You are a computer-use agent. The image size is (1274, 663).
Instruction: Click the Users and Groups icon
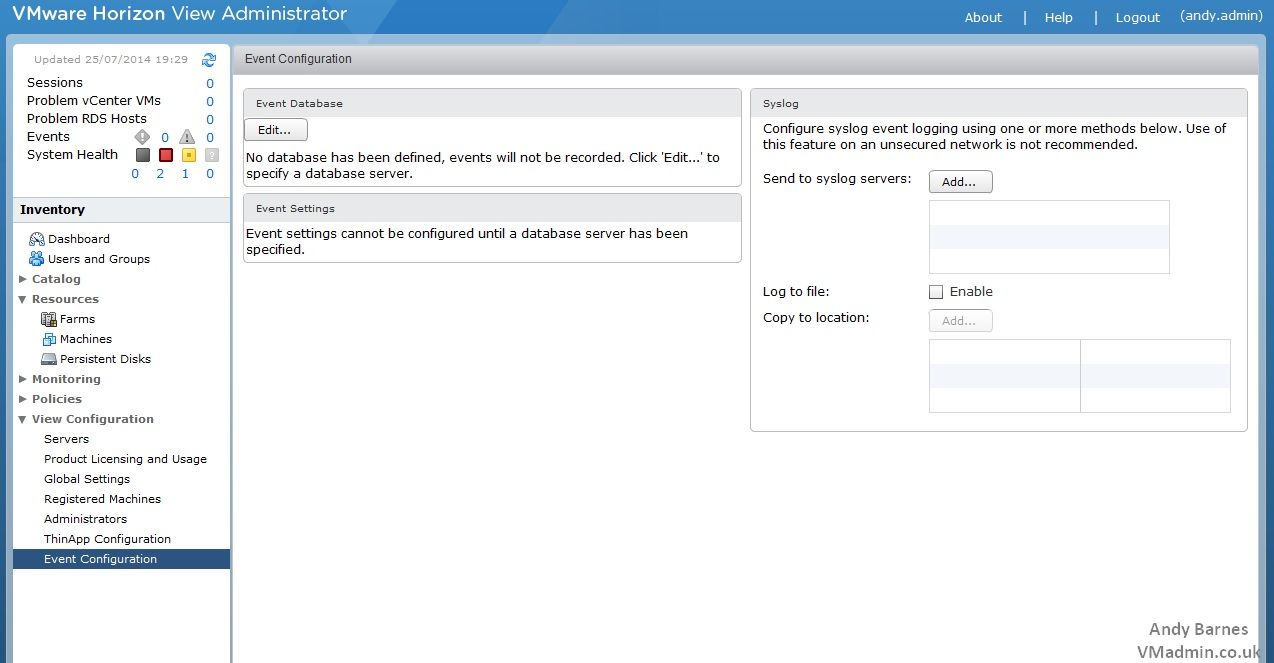pyautogui.click(x=37, y=259)
